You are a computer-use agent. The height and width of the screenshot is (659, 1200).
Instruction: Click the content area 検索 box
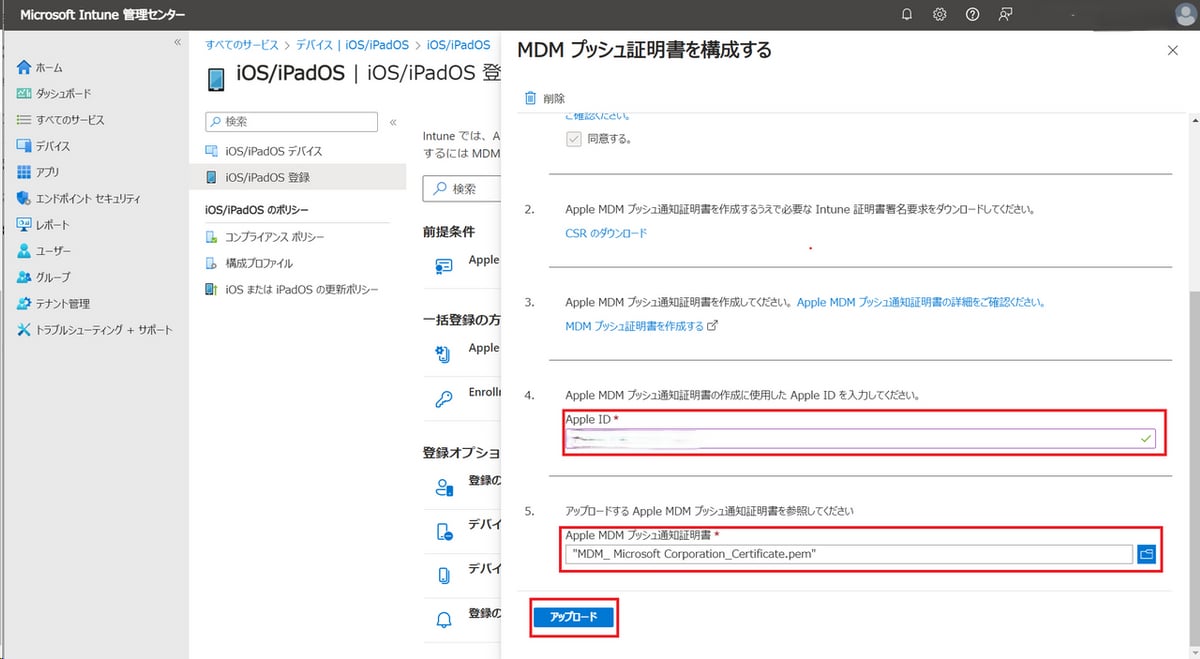[461, 189]
